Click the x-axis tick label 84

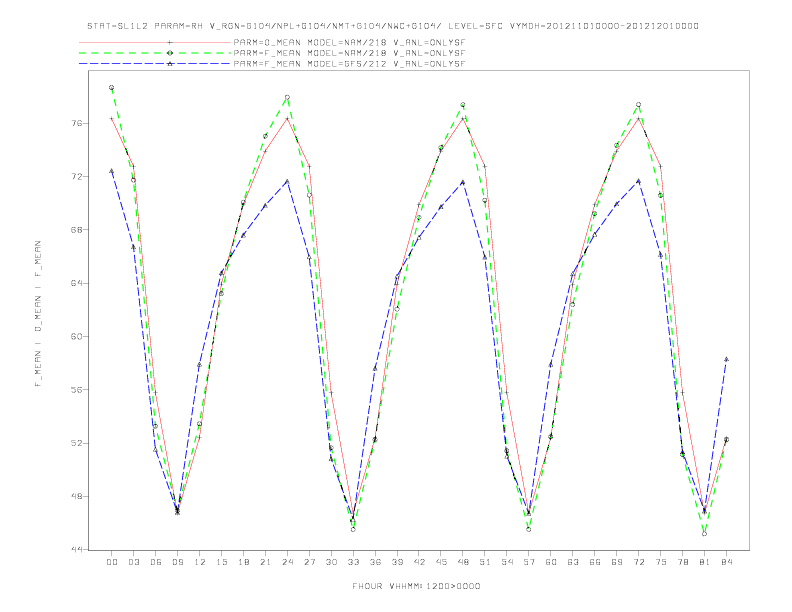coord(726,562)
